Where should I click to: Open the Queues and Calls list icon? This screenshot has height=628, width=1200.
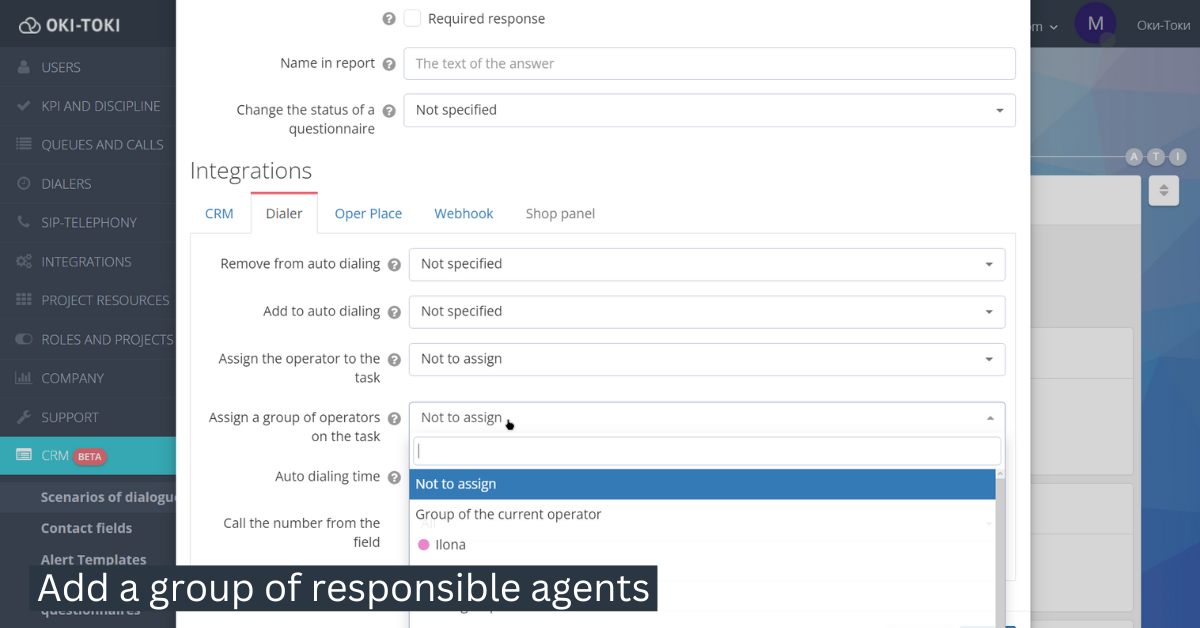24,145
